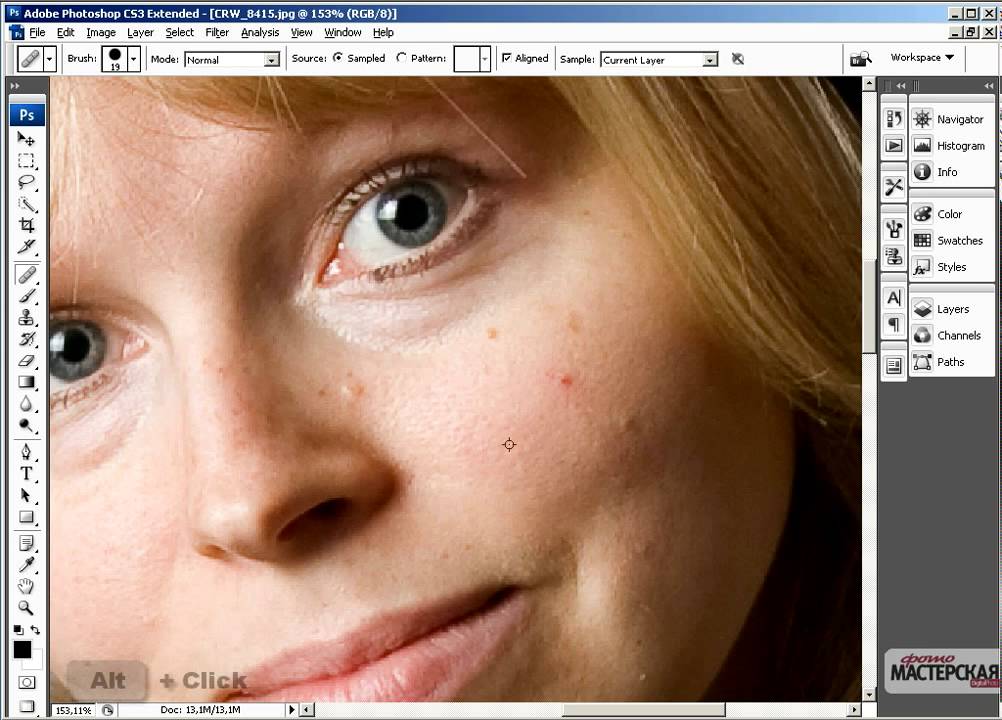Open the Layer menu
This screenshot has height=720, width=1002.
(x=140, y=32)
